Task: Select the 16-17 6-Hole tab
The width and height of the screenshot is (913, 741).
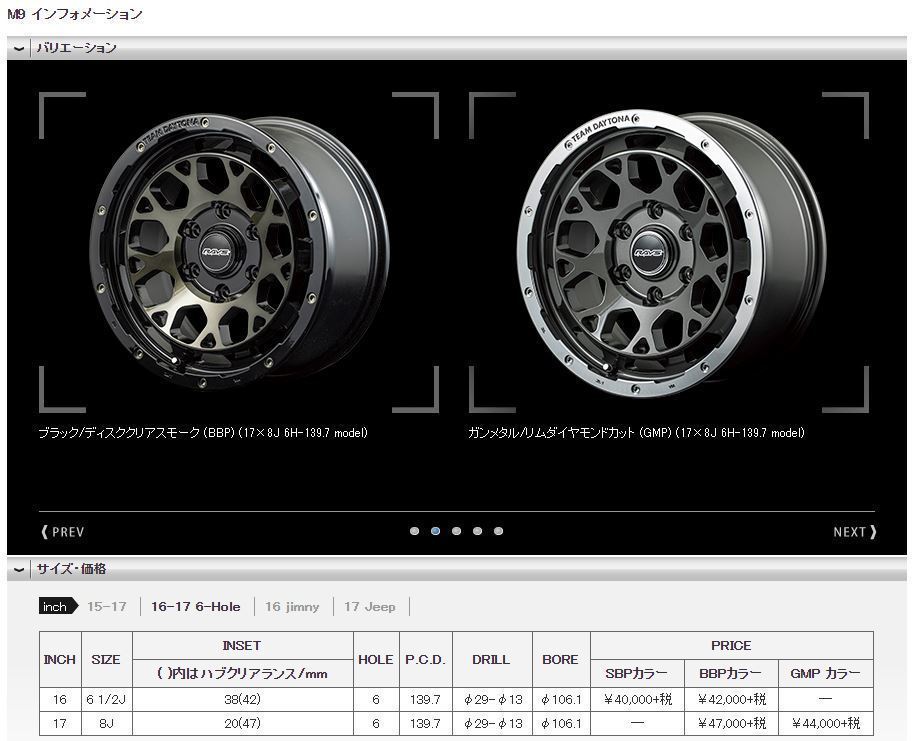Action: 193,606
